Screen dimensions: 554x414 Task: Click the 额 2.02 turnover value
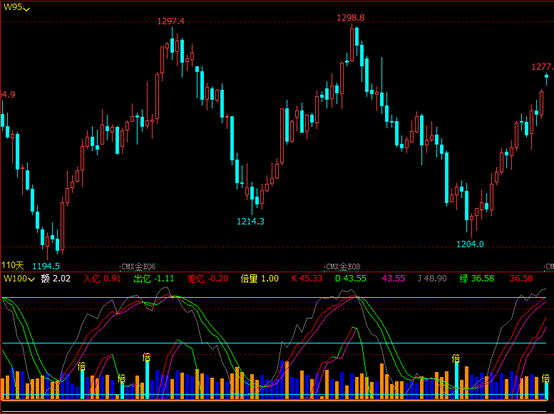click(55, 279)
